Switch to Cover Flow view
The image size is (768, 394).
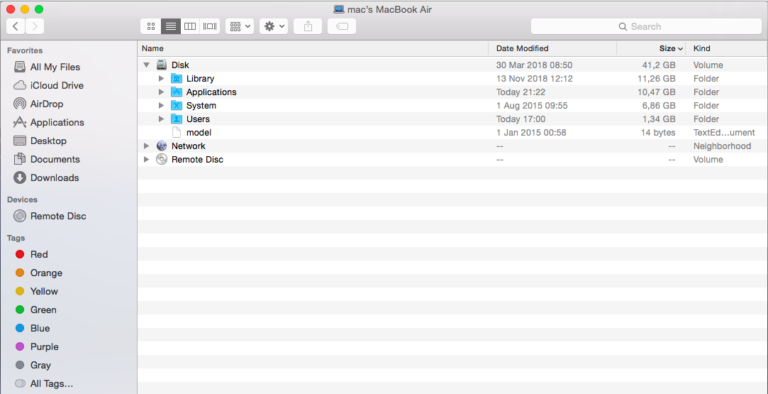(x=210, y=26)
